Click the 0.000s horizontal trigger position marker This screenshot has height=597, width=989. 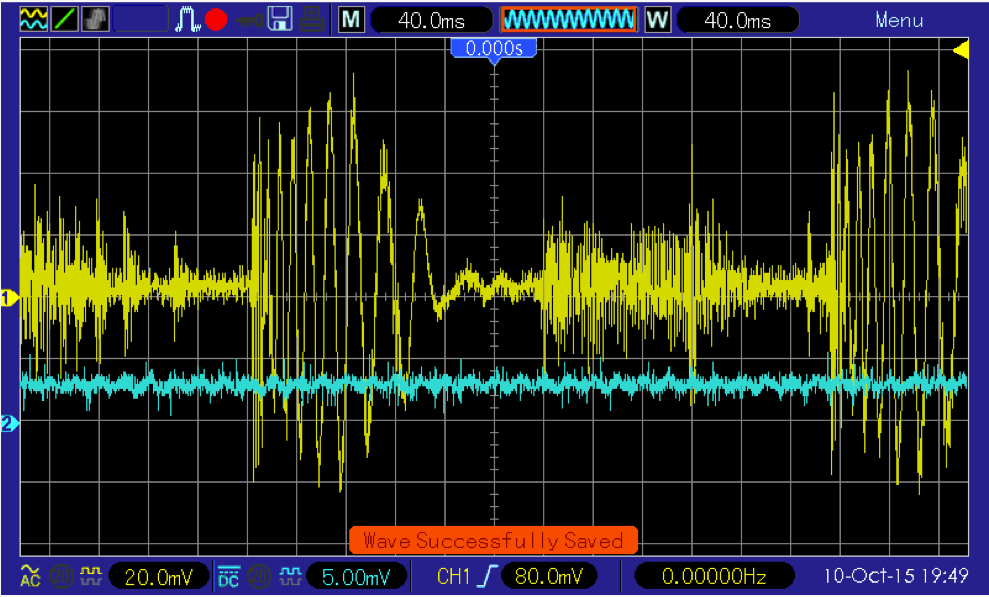tap(494, 49)
